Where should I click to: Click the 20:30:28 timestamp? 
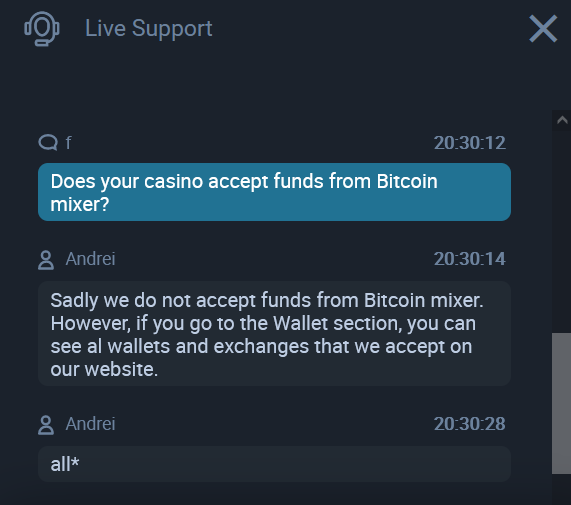(x=469, y=424)
